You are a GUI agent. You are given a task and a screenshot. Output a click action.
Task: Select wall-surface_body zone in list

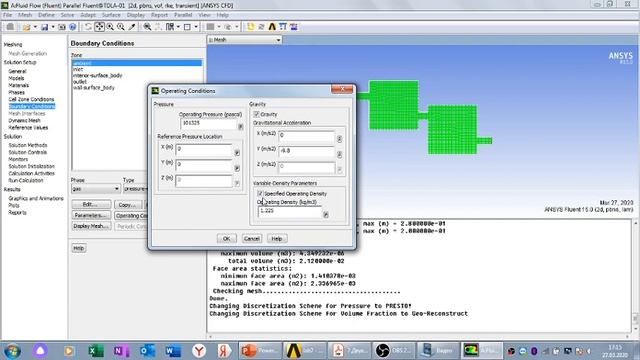point(94,88)
